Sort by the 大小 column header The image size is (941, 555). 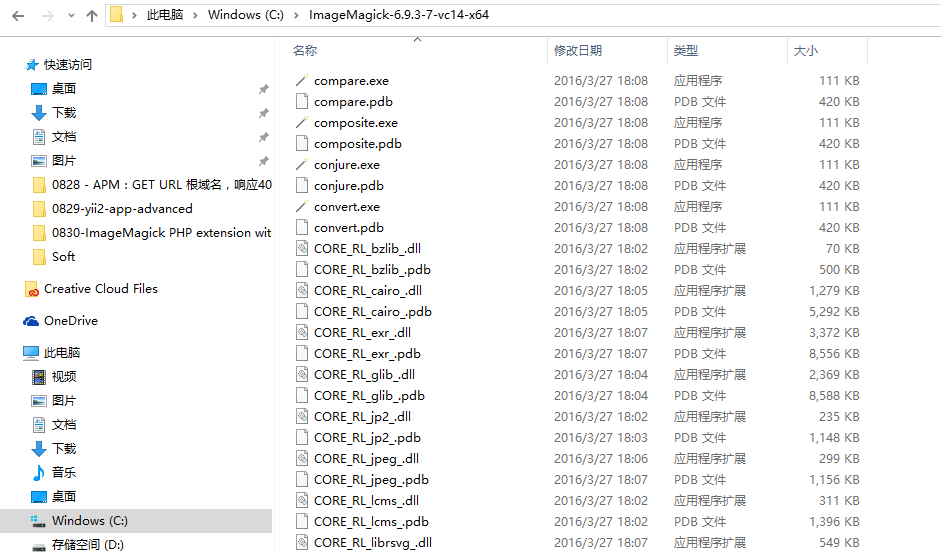(806, 51)
